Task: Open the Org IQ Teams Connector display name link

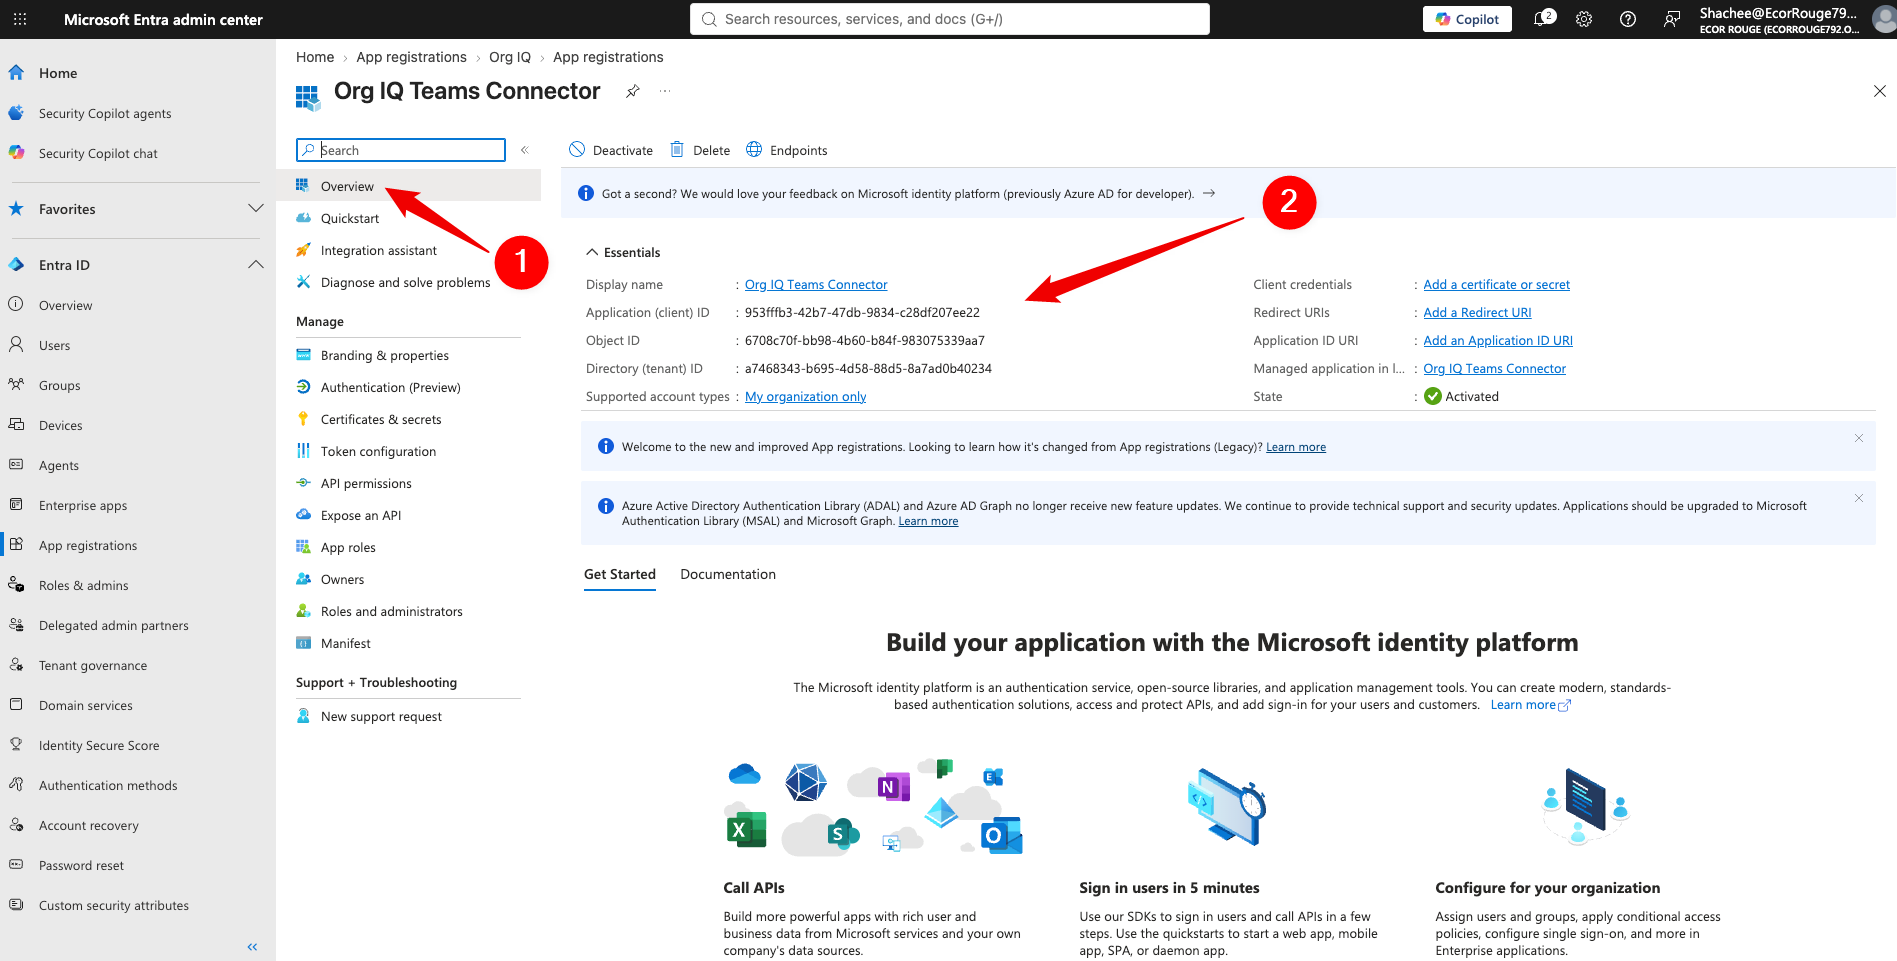Action: click(816, 285)
